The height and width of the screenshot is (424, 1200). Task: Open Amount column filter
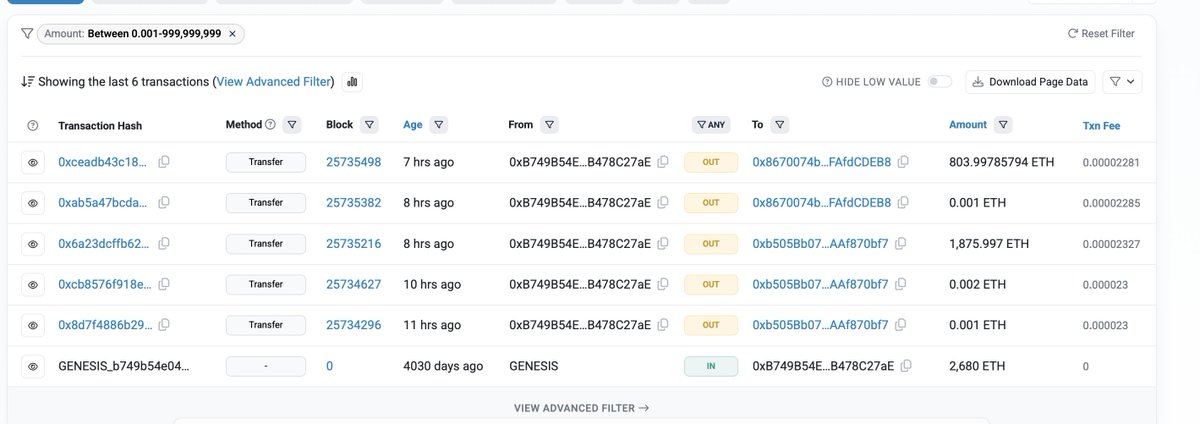[x=1003, y=125]
